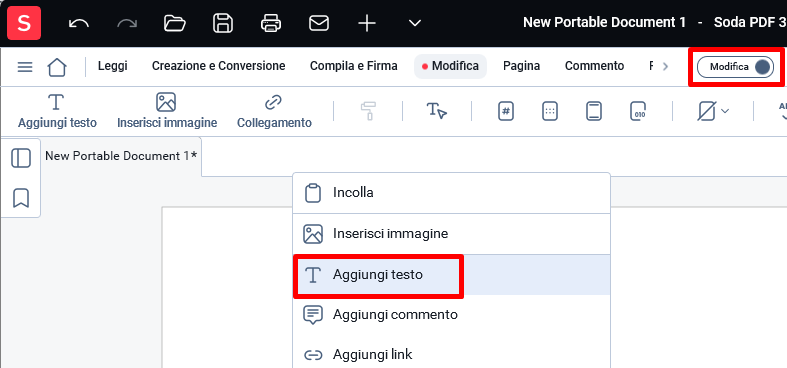Click the Collegamento tool
787x368 pixels.
(x=274, y=111)
